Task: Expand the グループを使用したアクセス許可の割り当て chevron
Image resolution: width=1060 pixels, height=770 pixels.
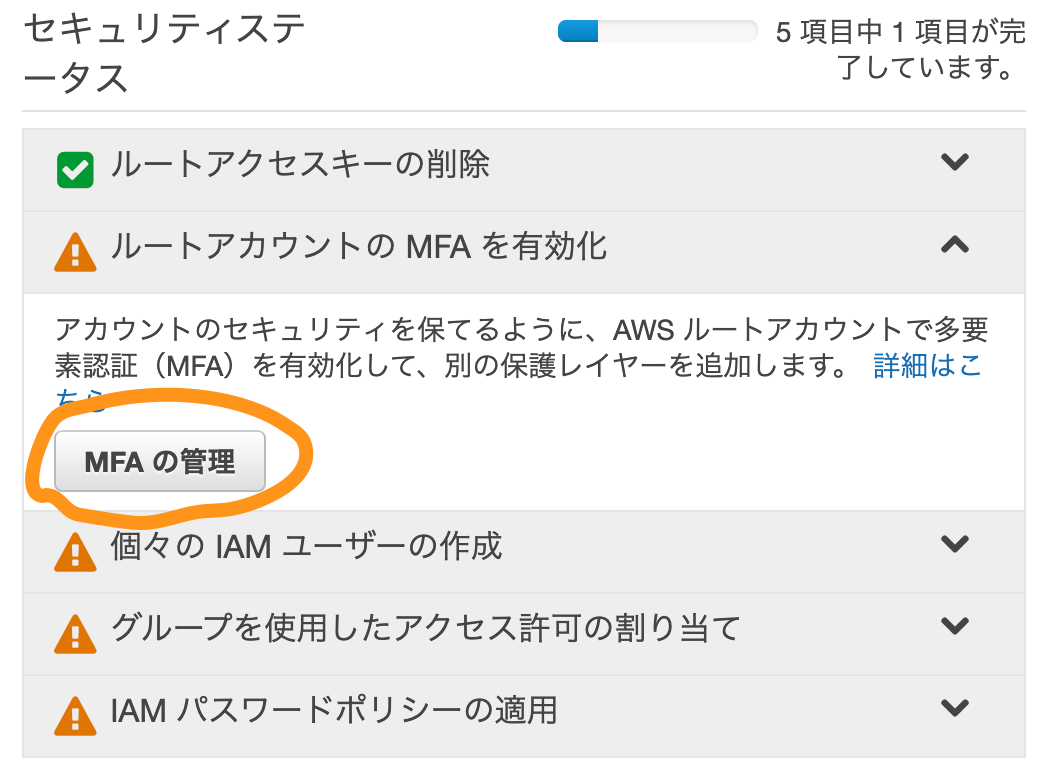Action: (x=955, y=626)
